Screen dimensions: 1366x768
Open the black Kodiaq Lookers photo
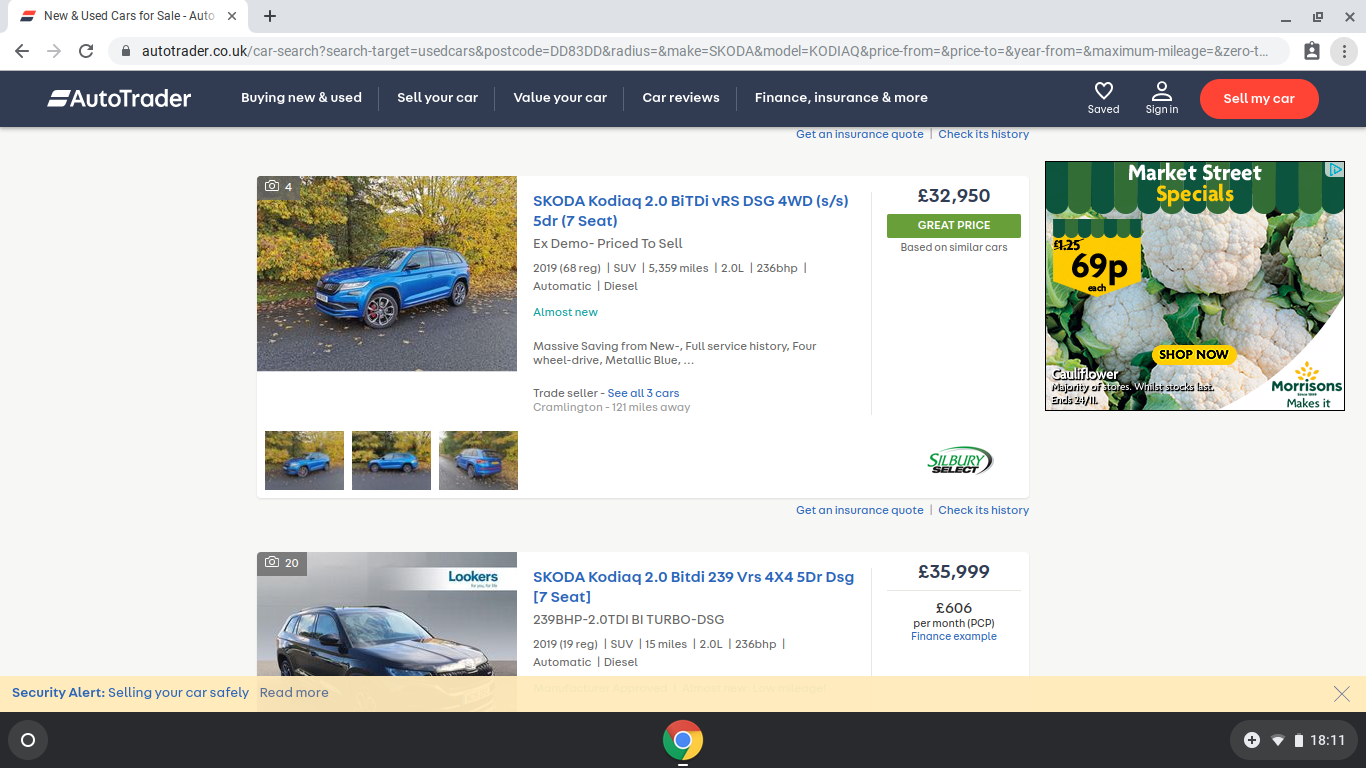[387, 632]
